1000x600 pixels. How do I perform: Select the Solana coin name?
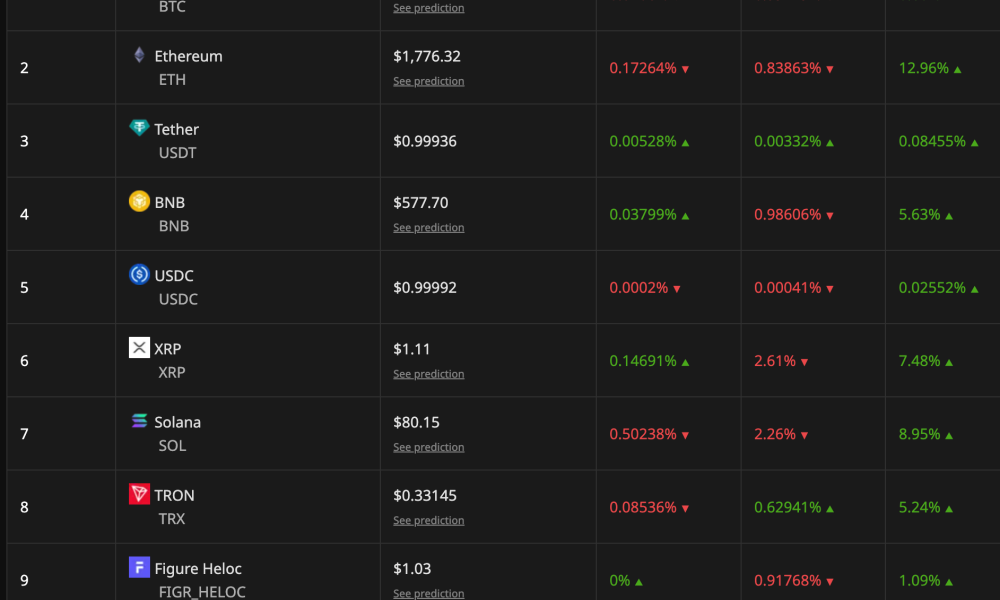[x=177, y=422]
